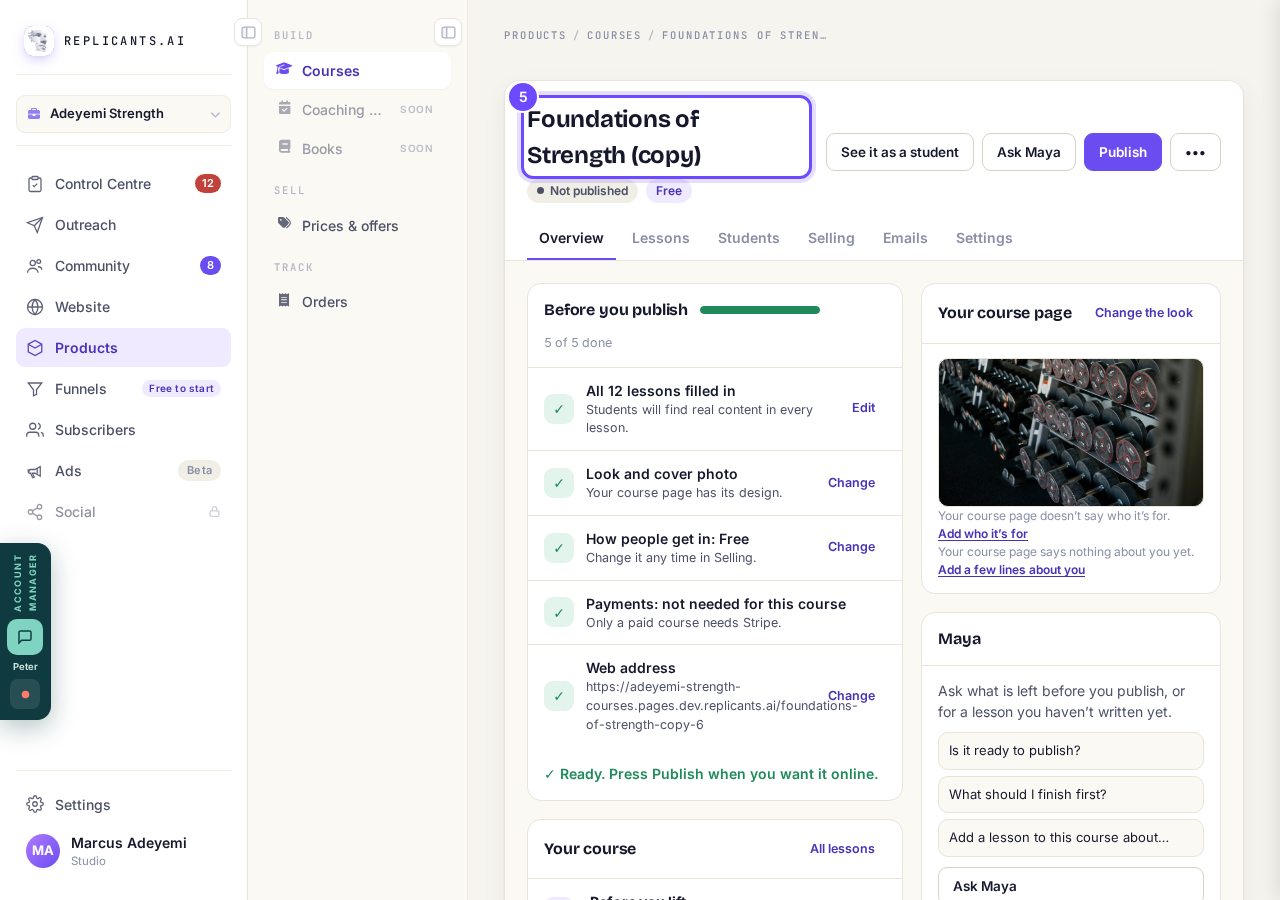Click the Prices & offers tag icon
This screenshot has width=1280, height=900.
click(x=284, y=224)
